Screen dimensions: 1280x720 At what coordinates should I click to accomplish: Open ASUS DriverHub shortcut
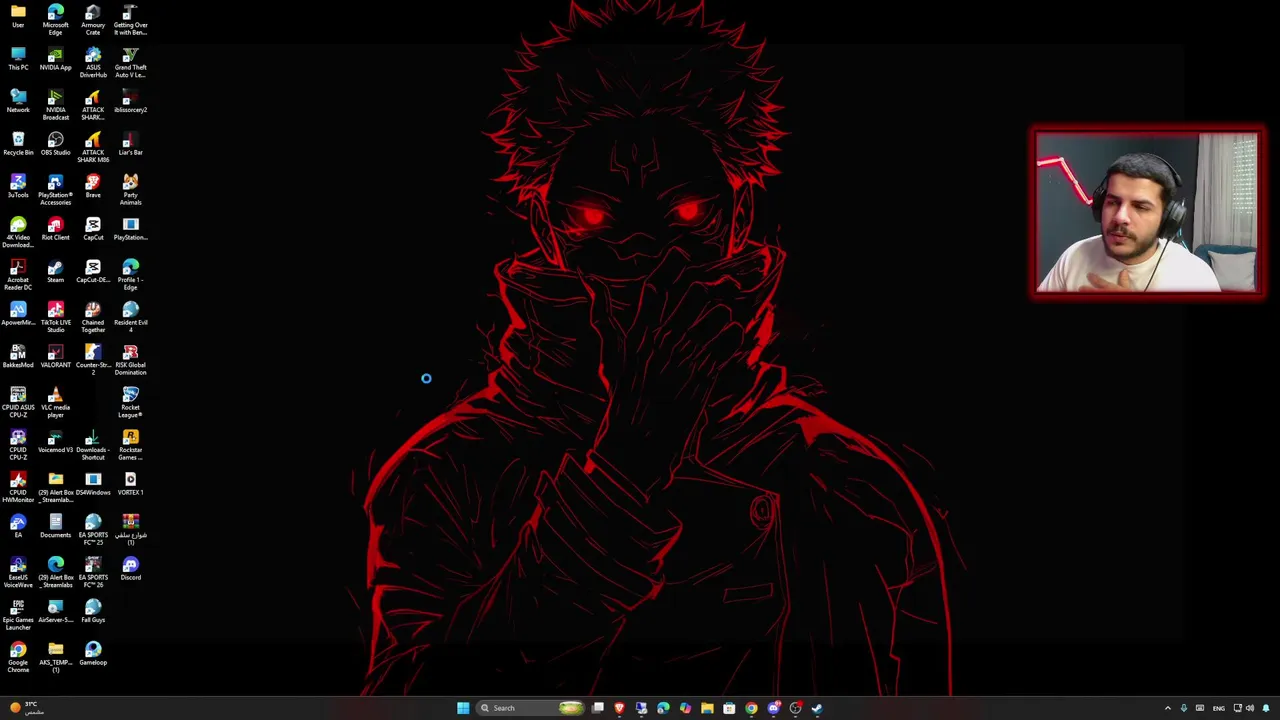(x=93, y=62)
